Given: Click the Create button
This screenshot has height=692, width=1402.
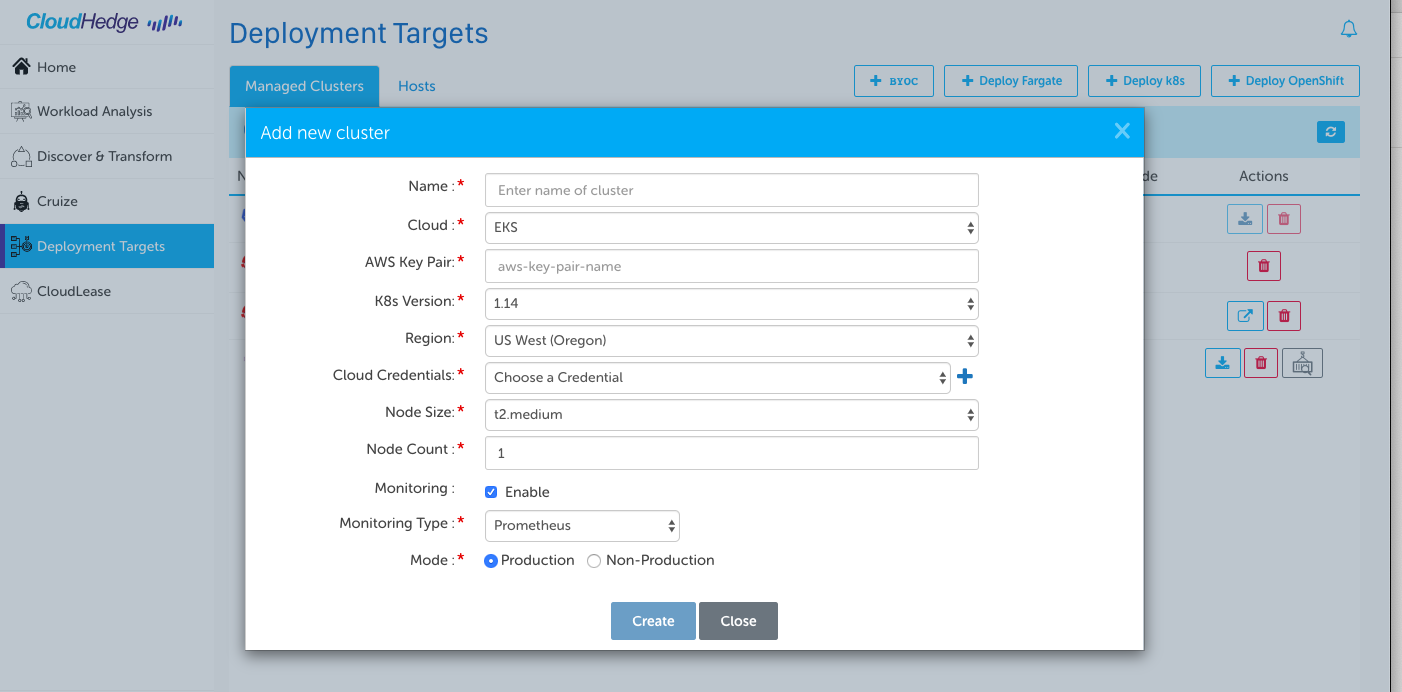Looking at the screenshot, I should tap(653, 621).
